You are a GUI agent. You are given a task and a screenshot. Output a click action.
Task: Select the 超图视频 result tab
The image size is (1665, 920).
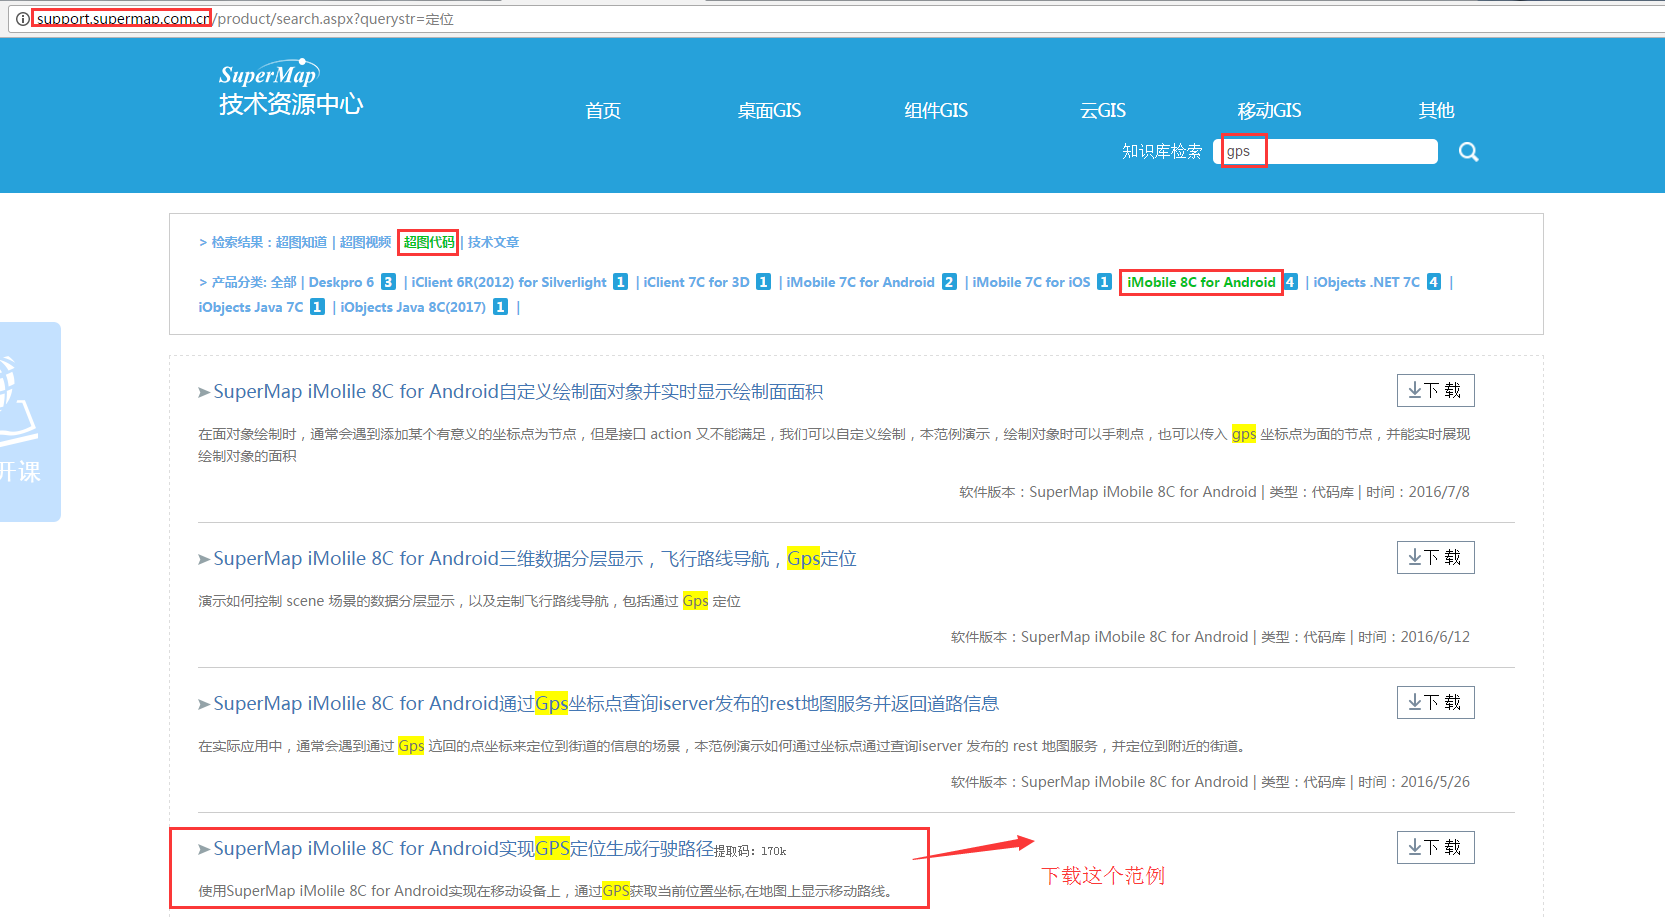tap(365, 242)
